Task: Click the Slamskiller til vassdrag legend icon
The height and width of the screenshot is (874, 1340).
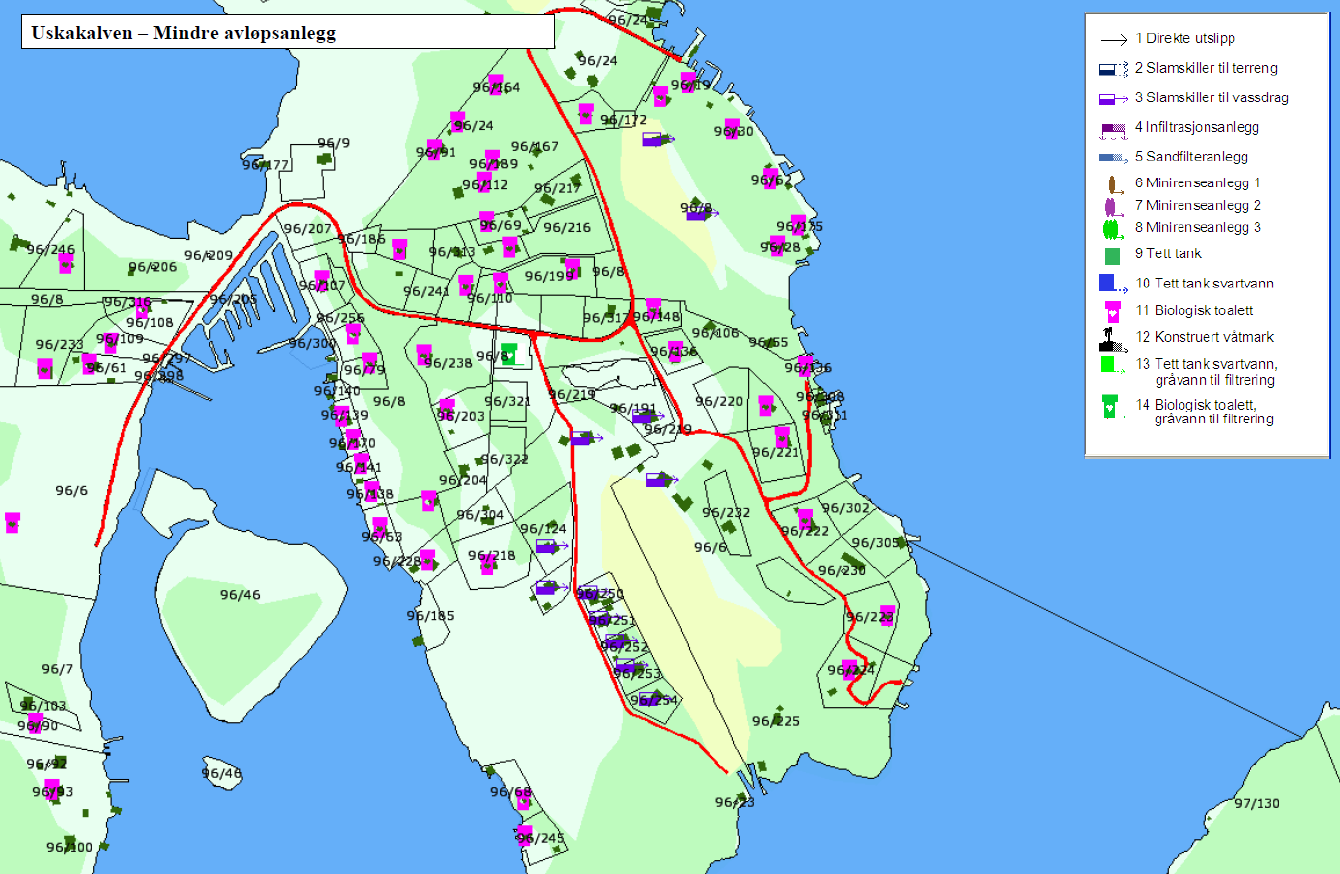Action: point(1113,98)
